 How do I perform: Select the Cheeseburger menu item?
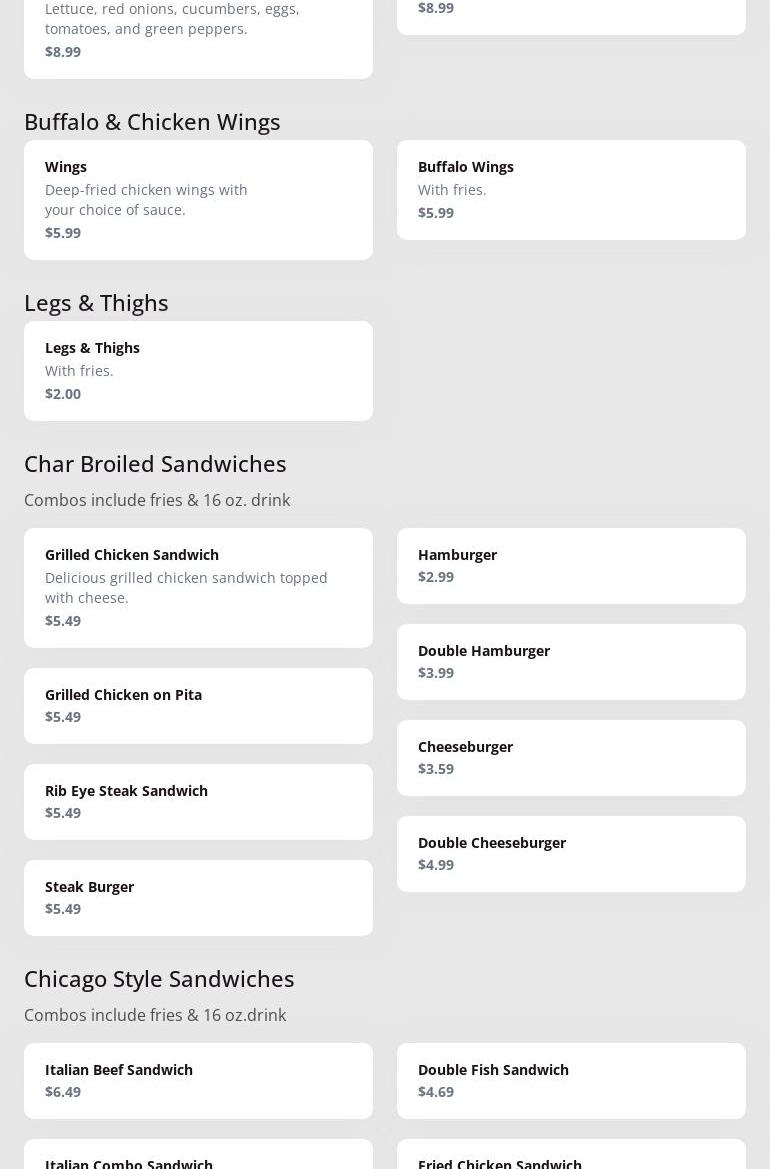click(571, 758)
